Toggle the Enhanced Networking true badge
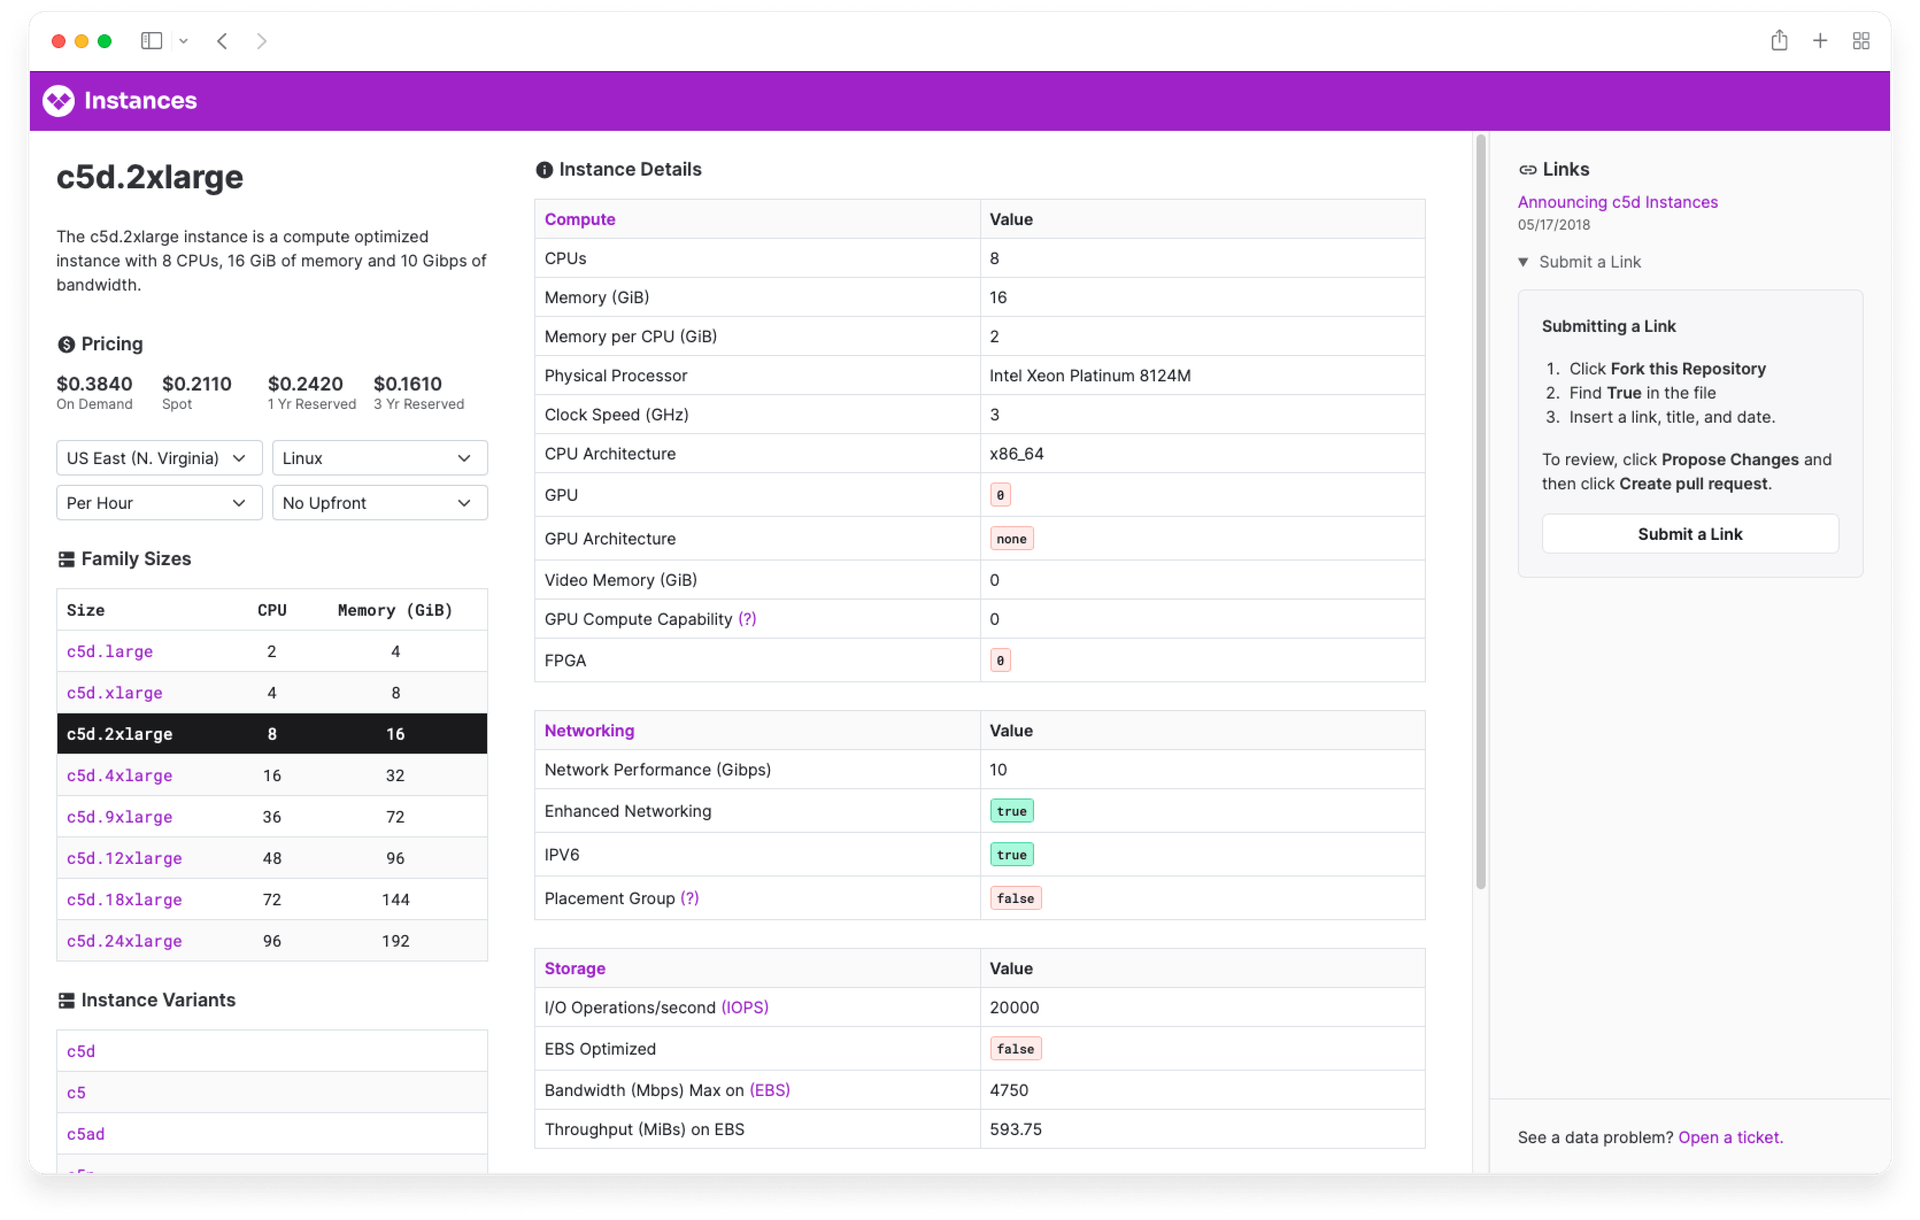This screenshot has width=1920, height=1220. coord(1011,811)
